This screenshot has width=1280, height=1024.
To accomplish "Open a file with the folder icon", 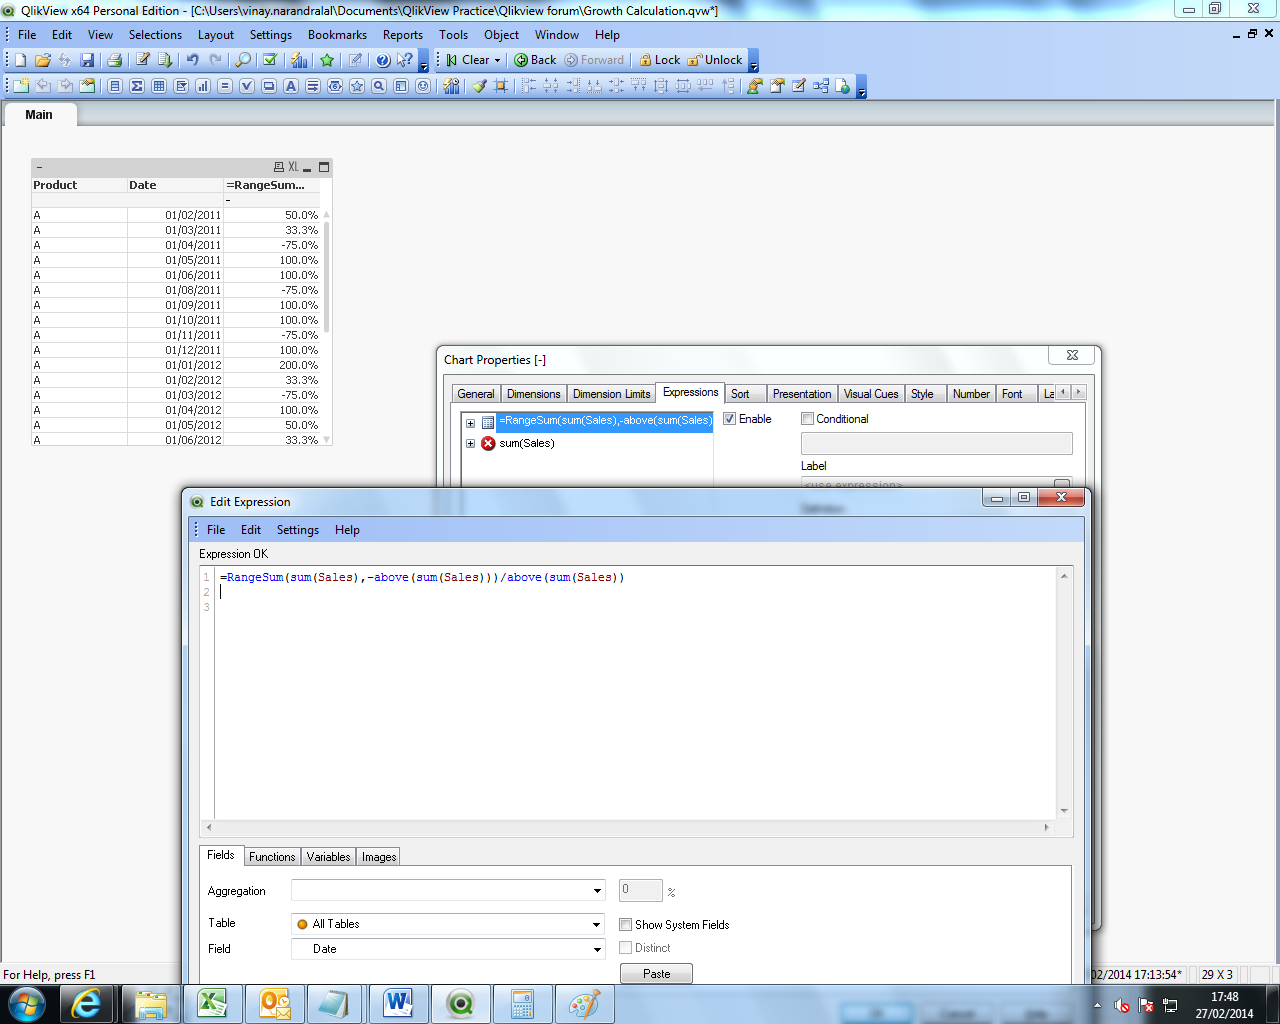I will 42,60.
